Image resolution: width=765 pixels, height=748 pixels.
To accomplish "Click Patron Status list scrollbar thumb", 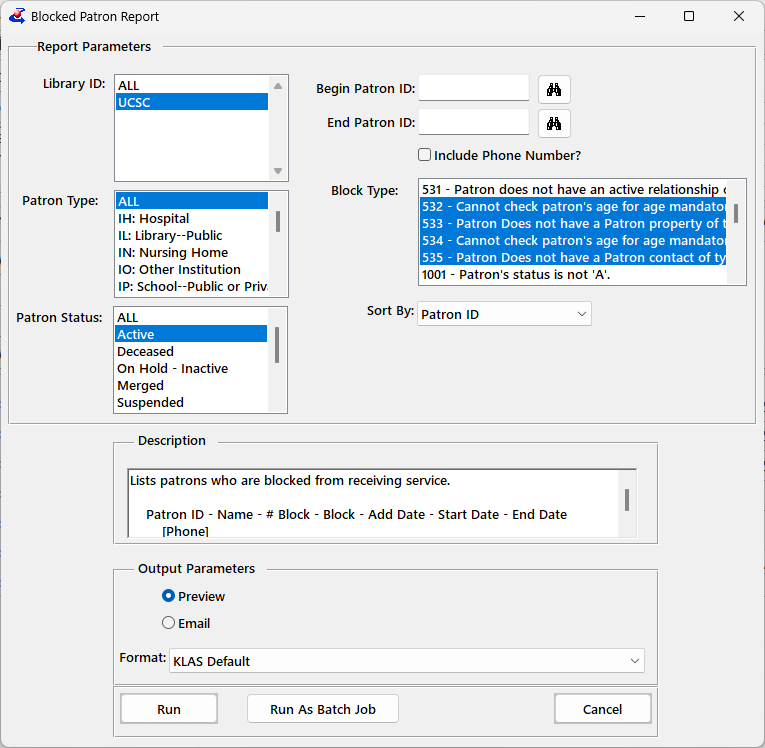I will [x=277, y=345].
